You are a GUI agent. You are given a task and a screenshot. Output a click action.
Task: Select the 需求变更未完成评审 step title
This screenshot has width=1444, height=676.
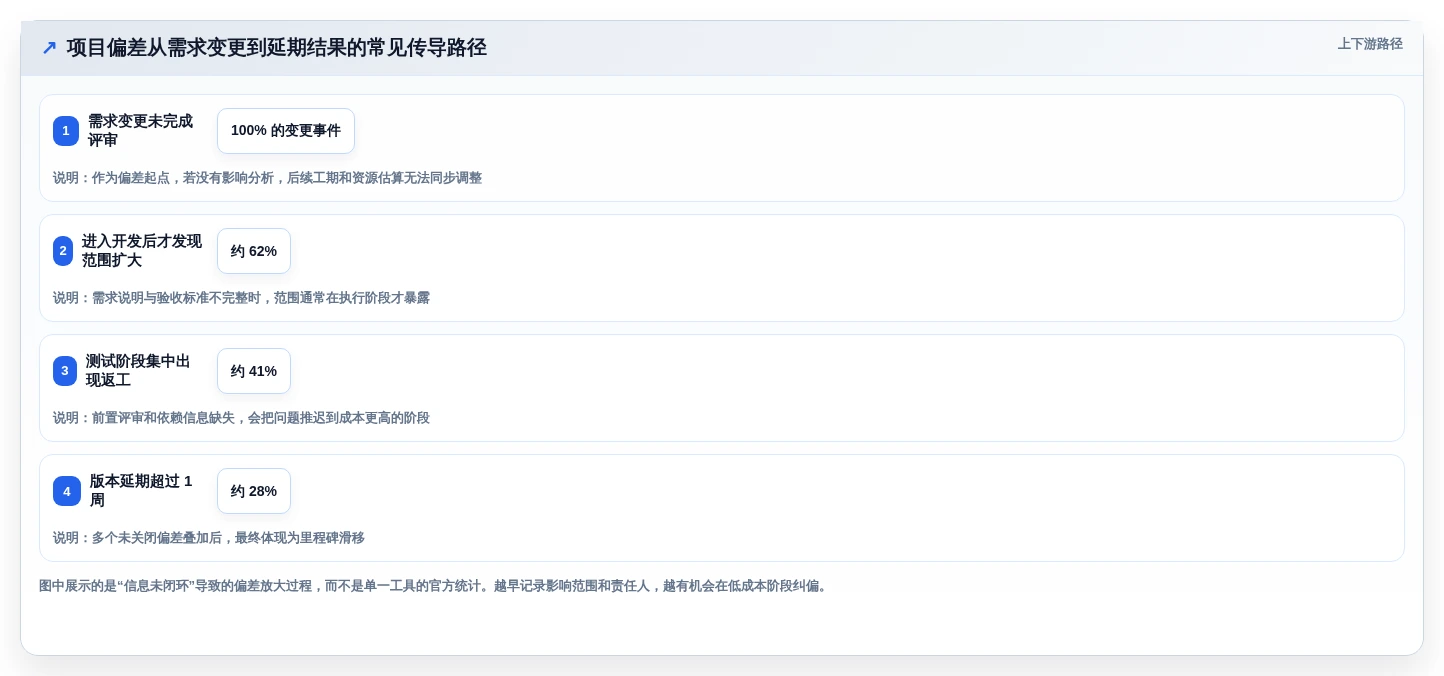pos(140,131)
